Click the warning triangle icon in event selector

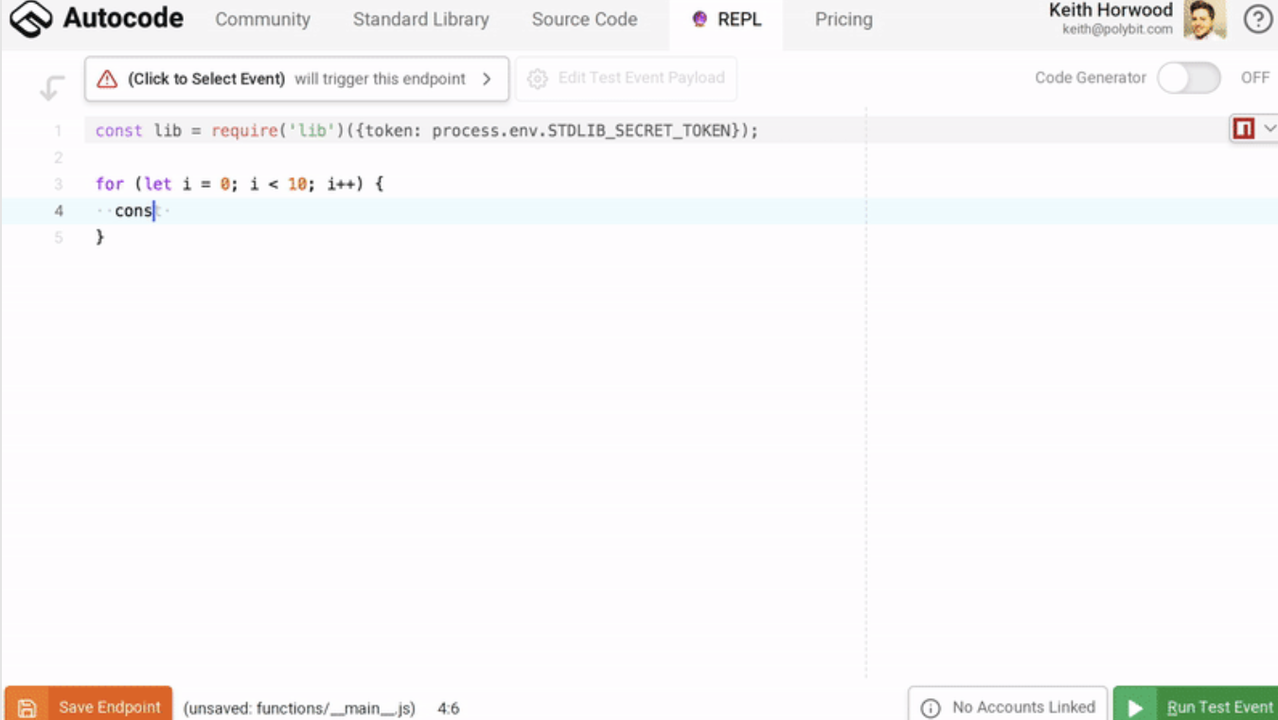pos(107,79)
